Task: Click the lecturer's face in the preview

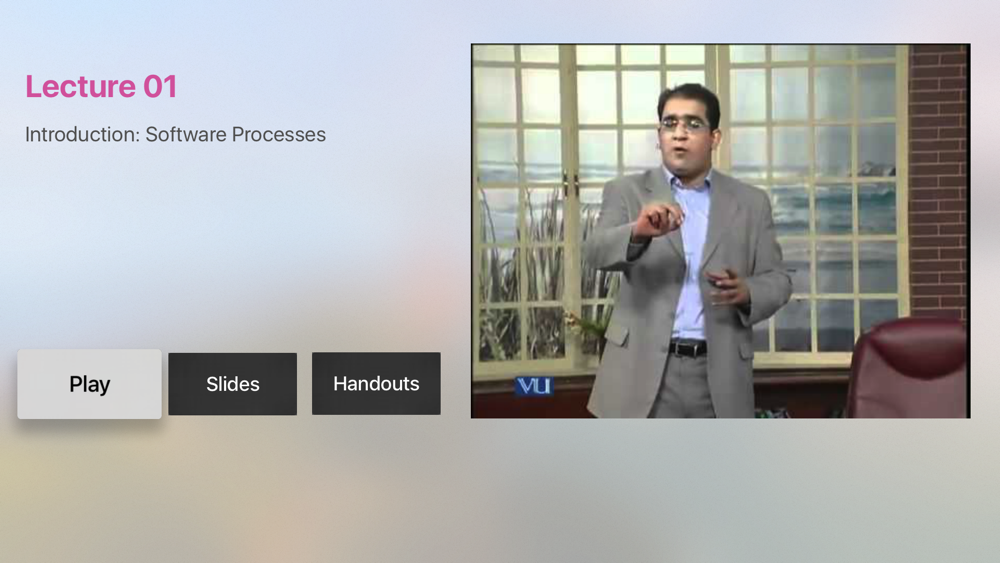Action: click(686, 128)
